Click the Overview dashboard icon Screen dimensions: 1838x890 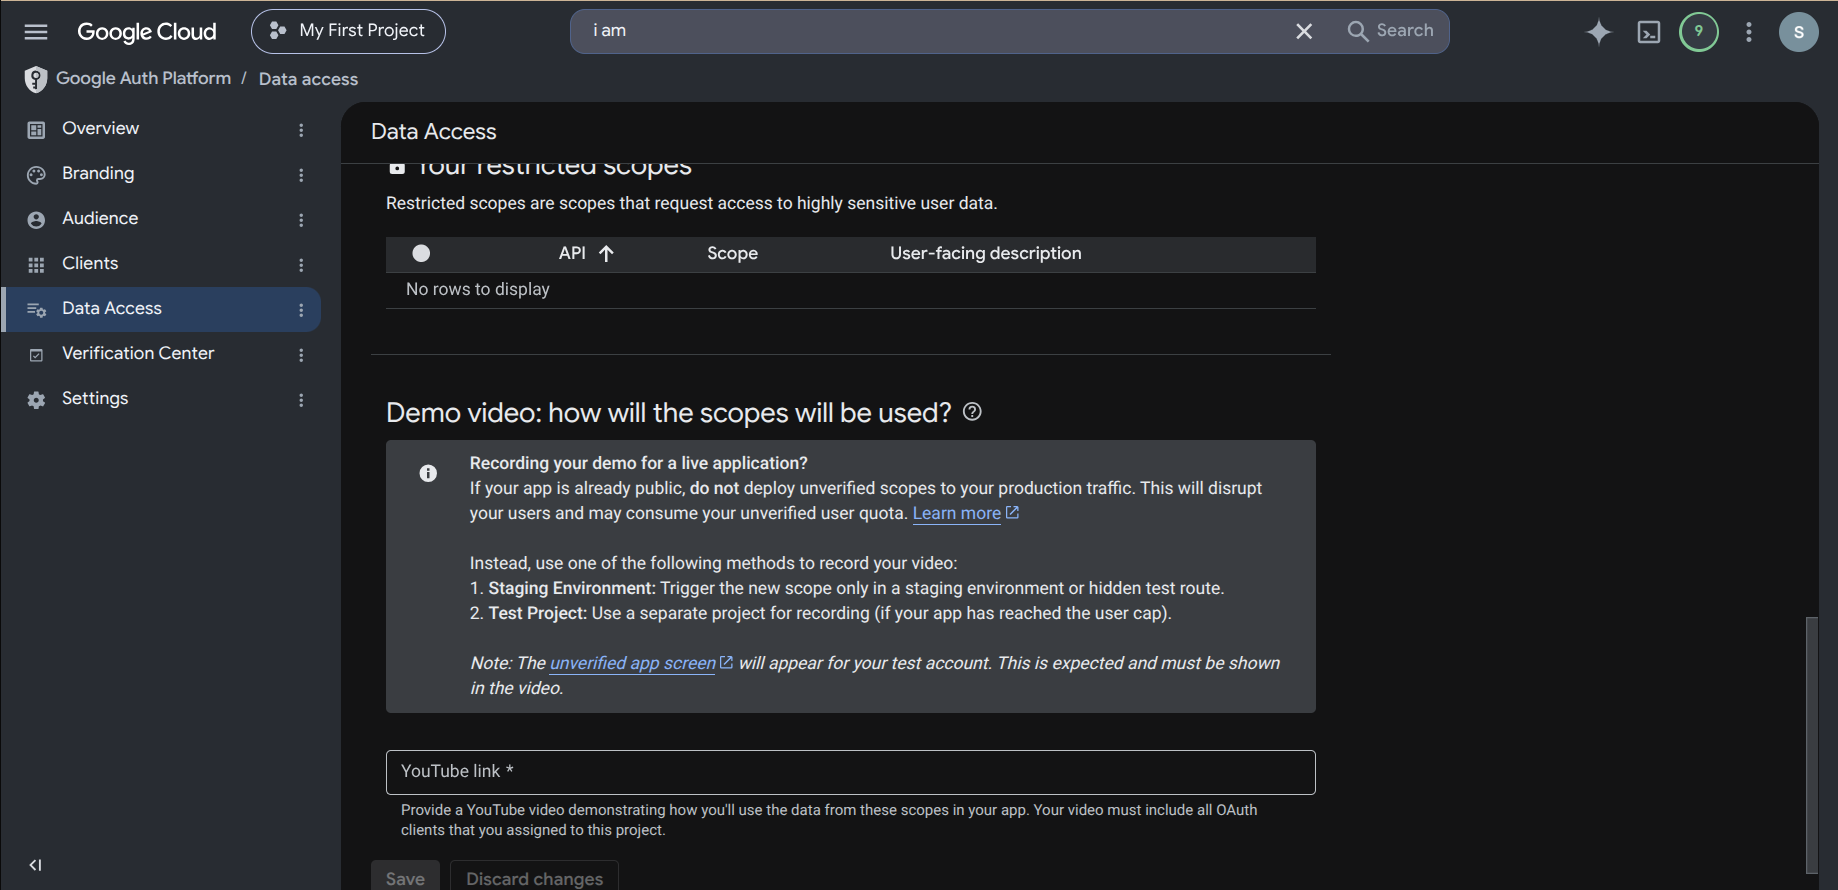tap(36, 130)
